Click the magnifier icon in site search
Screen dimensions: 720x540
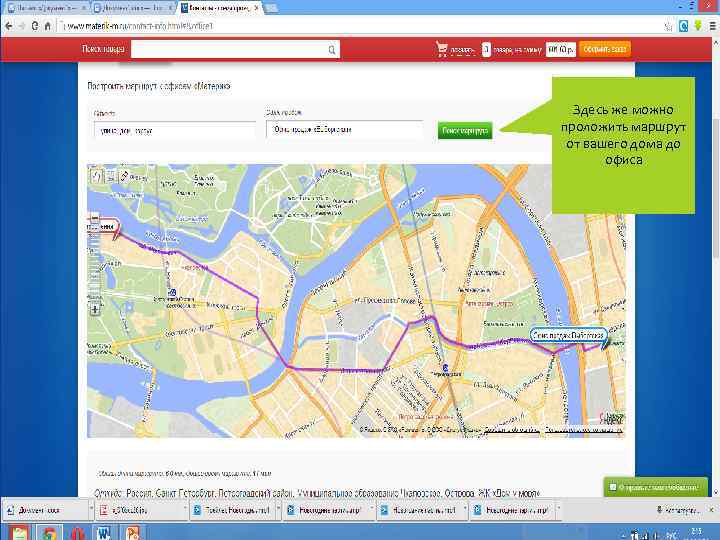click(x=332, y=50)
